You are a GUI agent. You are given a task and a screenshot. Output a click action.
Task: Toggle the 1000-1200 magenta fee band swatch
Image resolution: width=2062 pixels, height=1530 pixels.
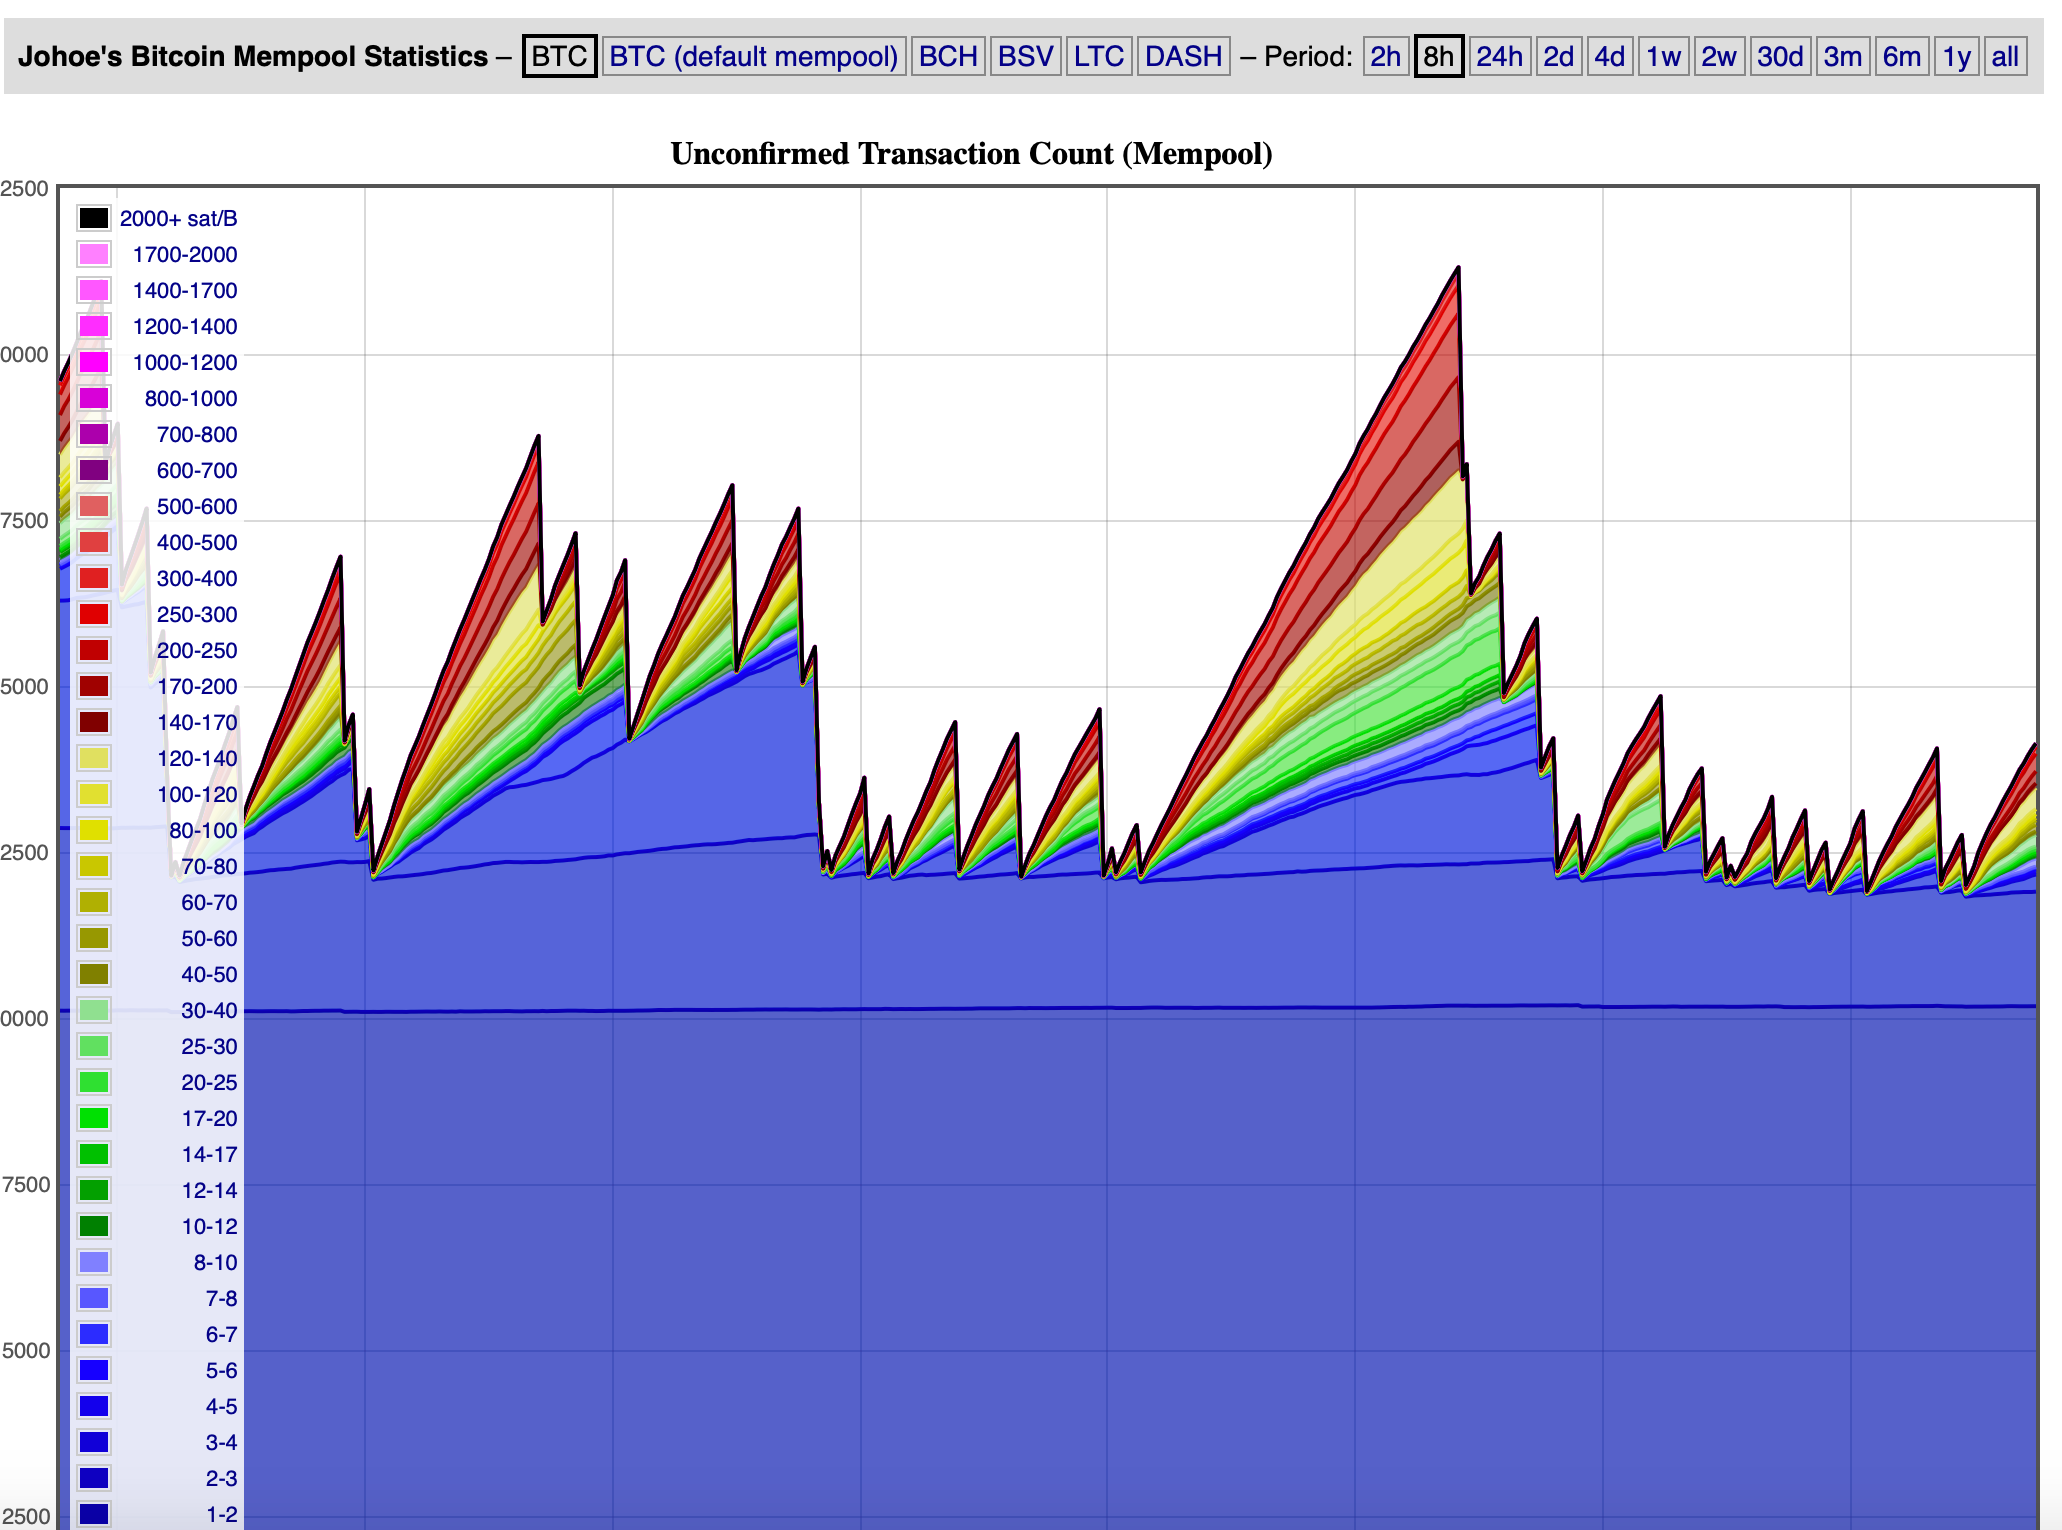point(94,362)
